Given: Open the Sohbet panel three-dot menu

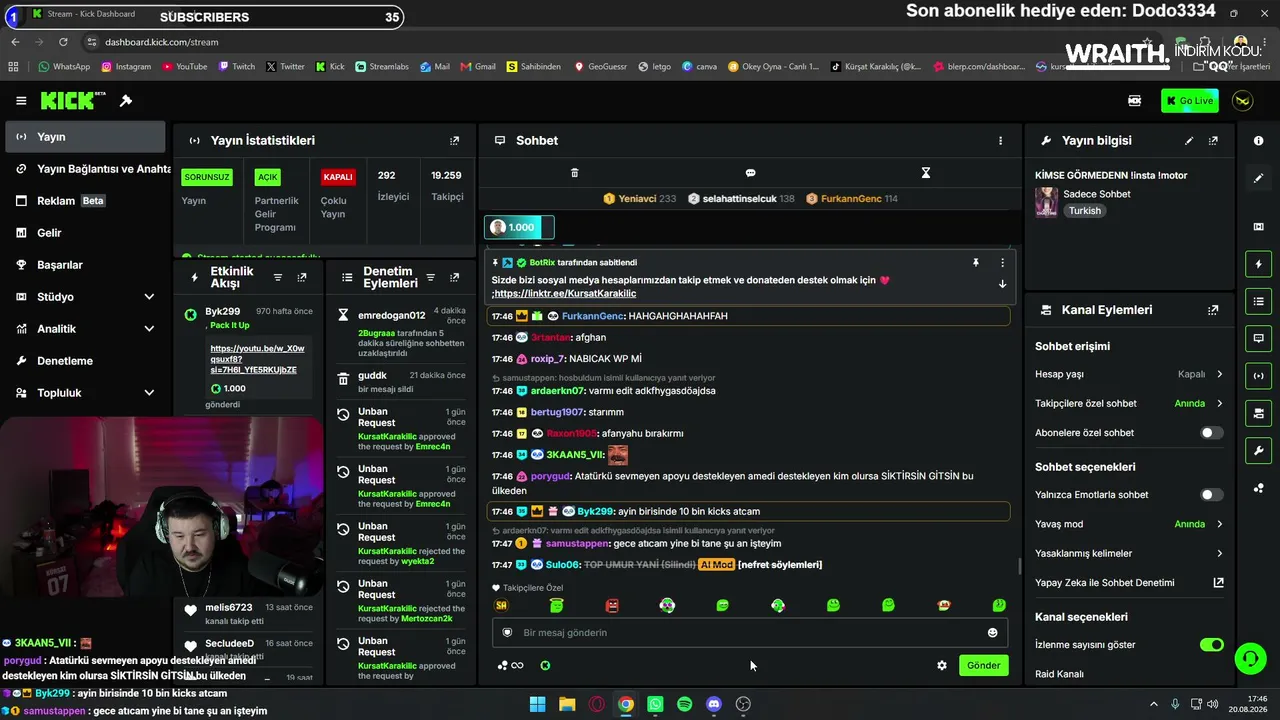Looking at the screenshot, I should [1000, 141].
